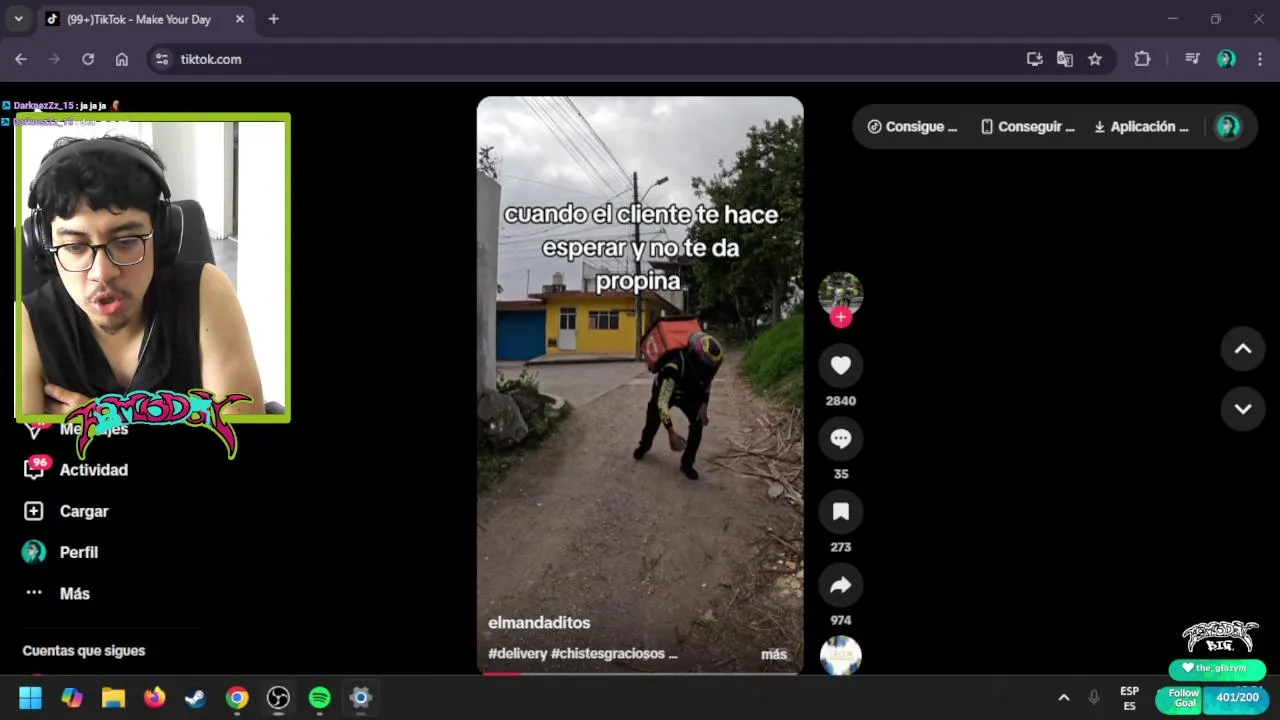Show hidden system tray icons
Viewport: 1280px width, 720px height.
[x=1064, y=697]
